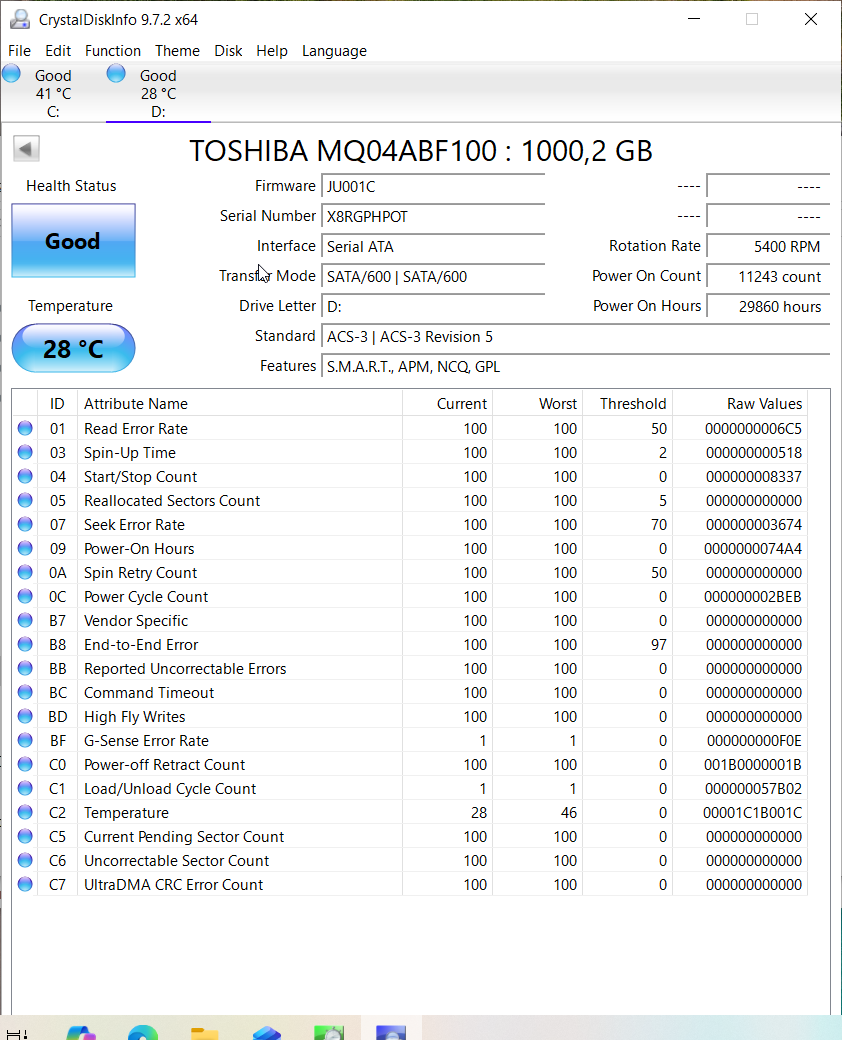The image size is (842, 1040).
Task: Click status icon for Seek Error Rate
Action: tap(25, 524)
